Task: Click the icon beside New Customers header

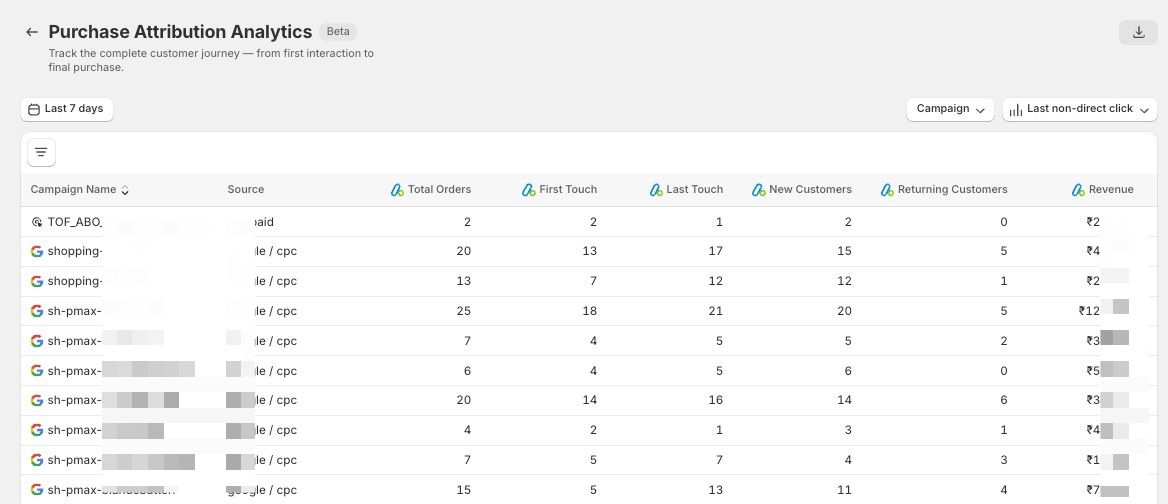Action: [759, 190]
